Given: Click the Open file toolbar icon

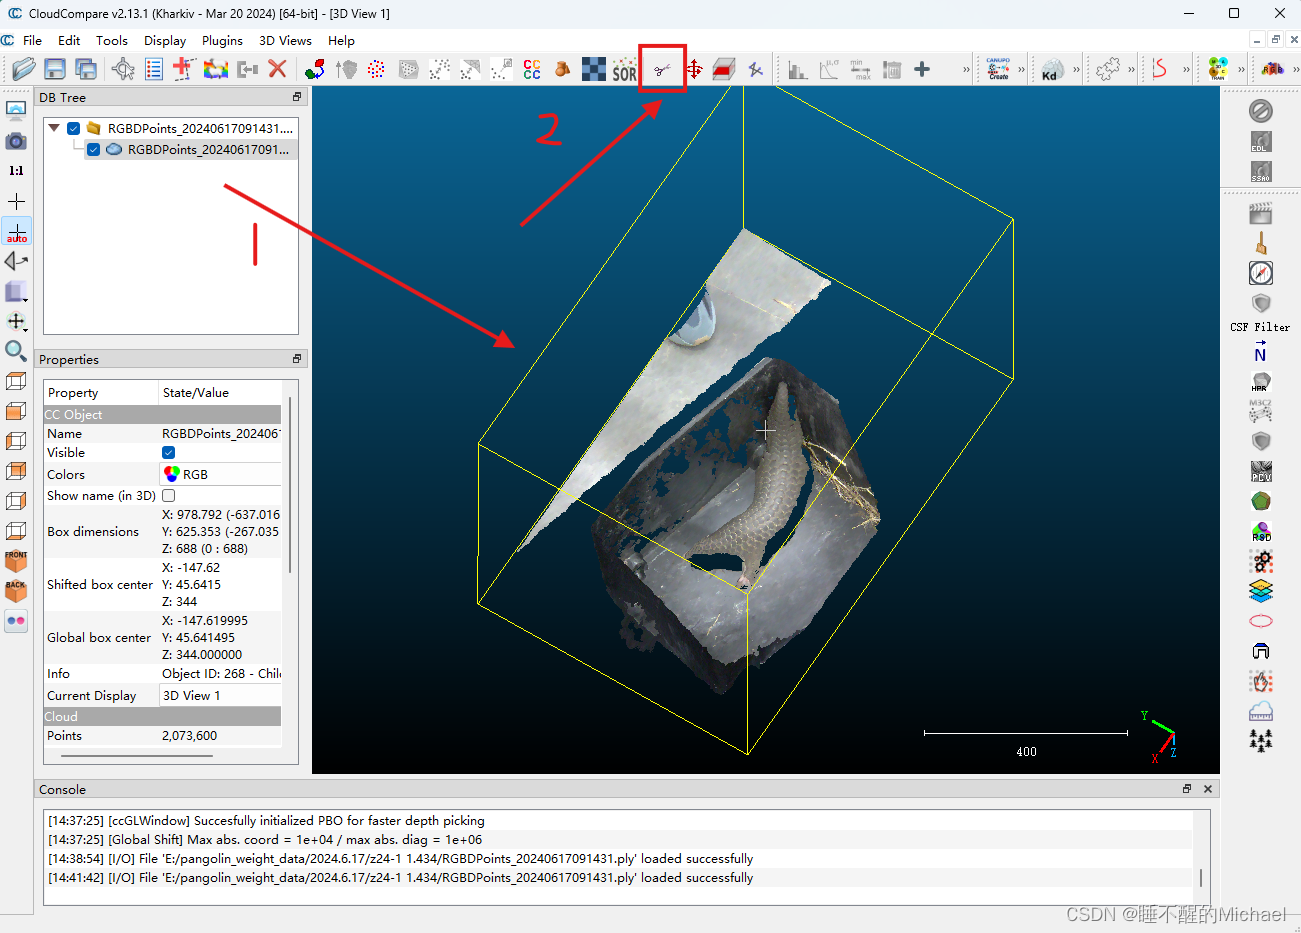Looking at the screenshot, I should point(24,69).
